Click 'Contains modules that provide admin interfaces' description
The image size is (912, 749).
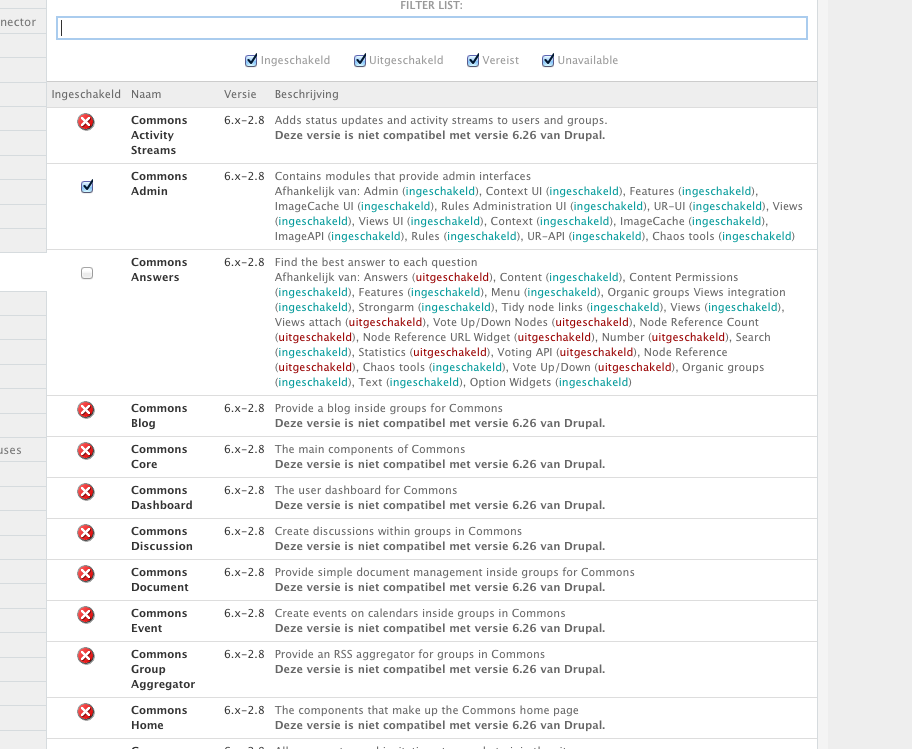(402, 176)
